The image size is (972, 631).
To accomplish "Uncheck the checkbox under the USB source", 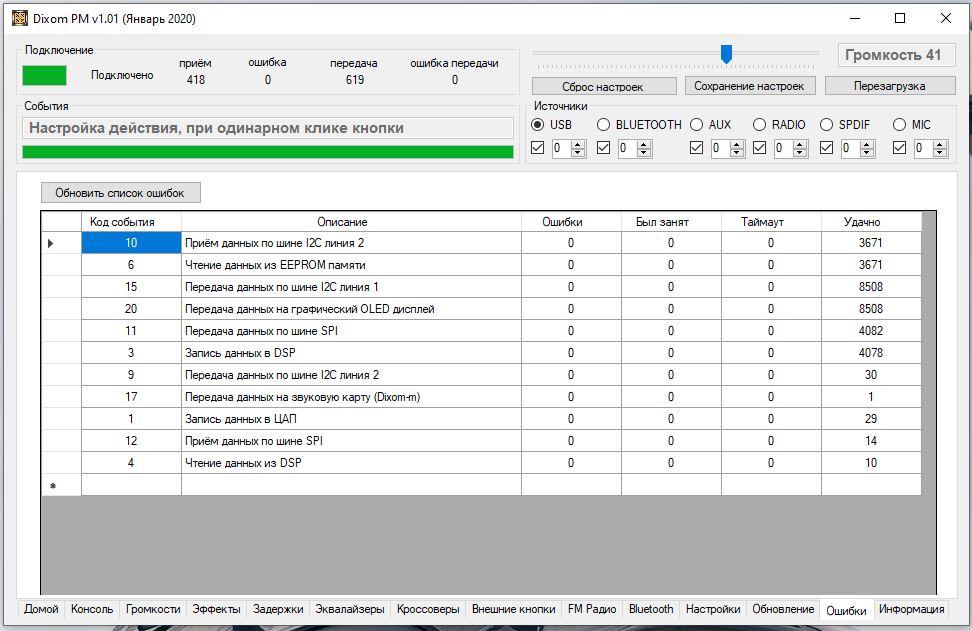I will [538, 148].
